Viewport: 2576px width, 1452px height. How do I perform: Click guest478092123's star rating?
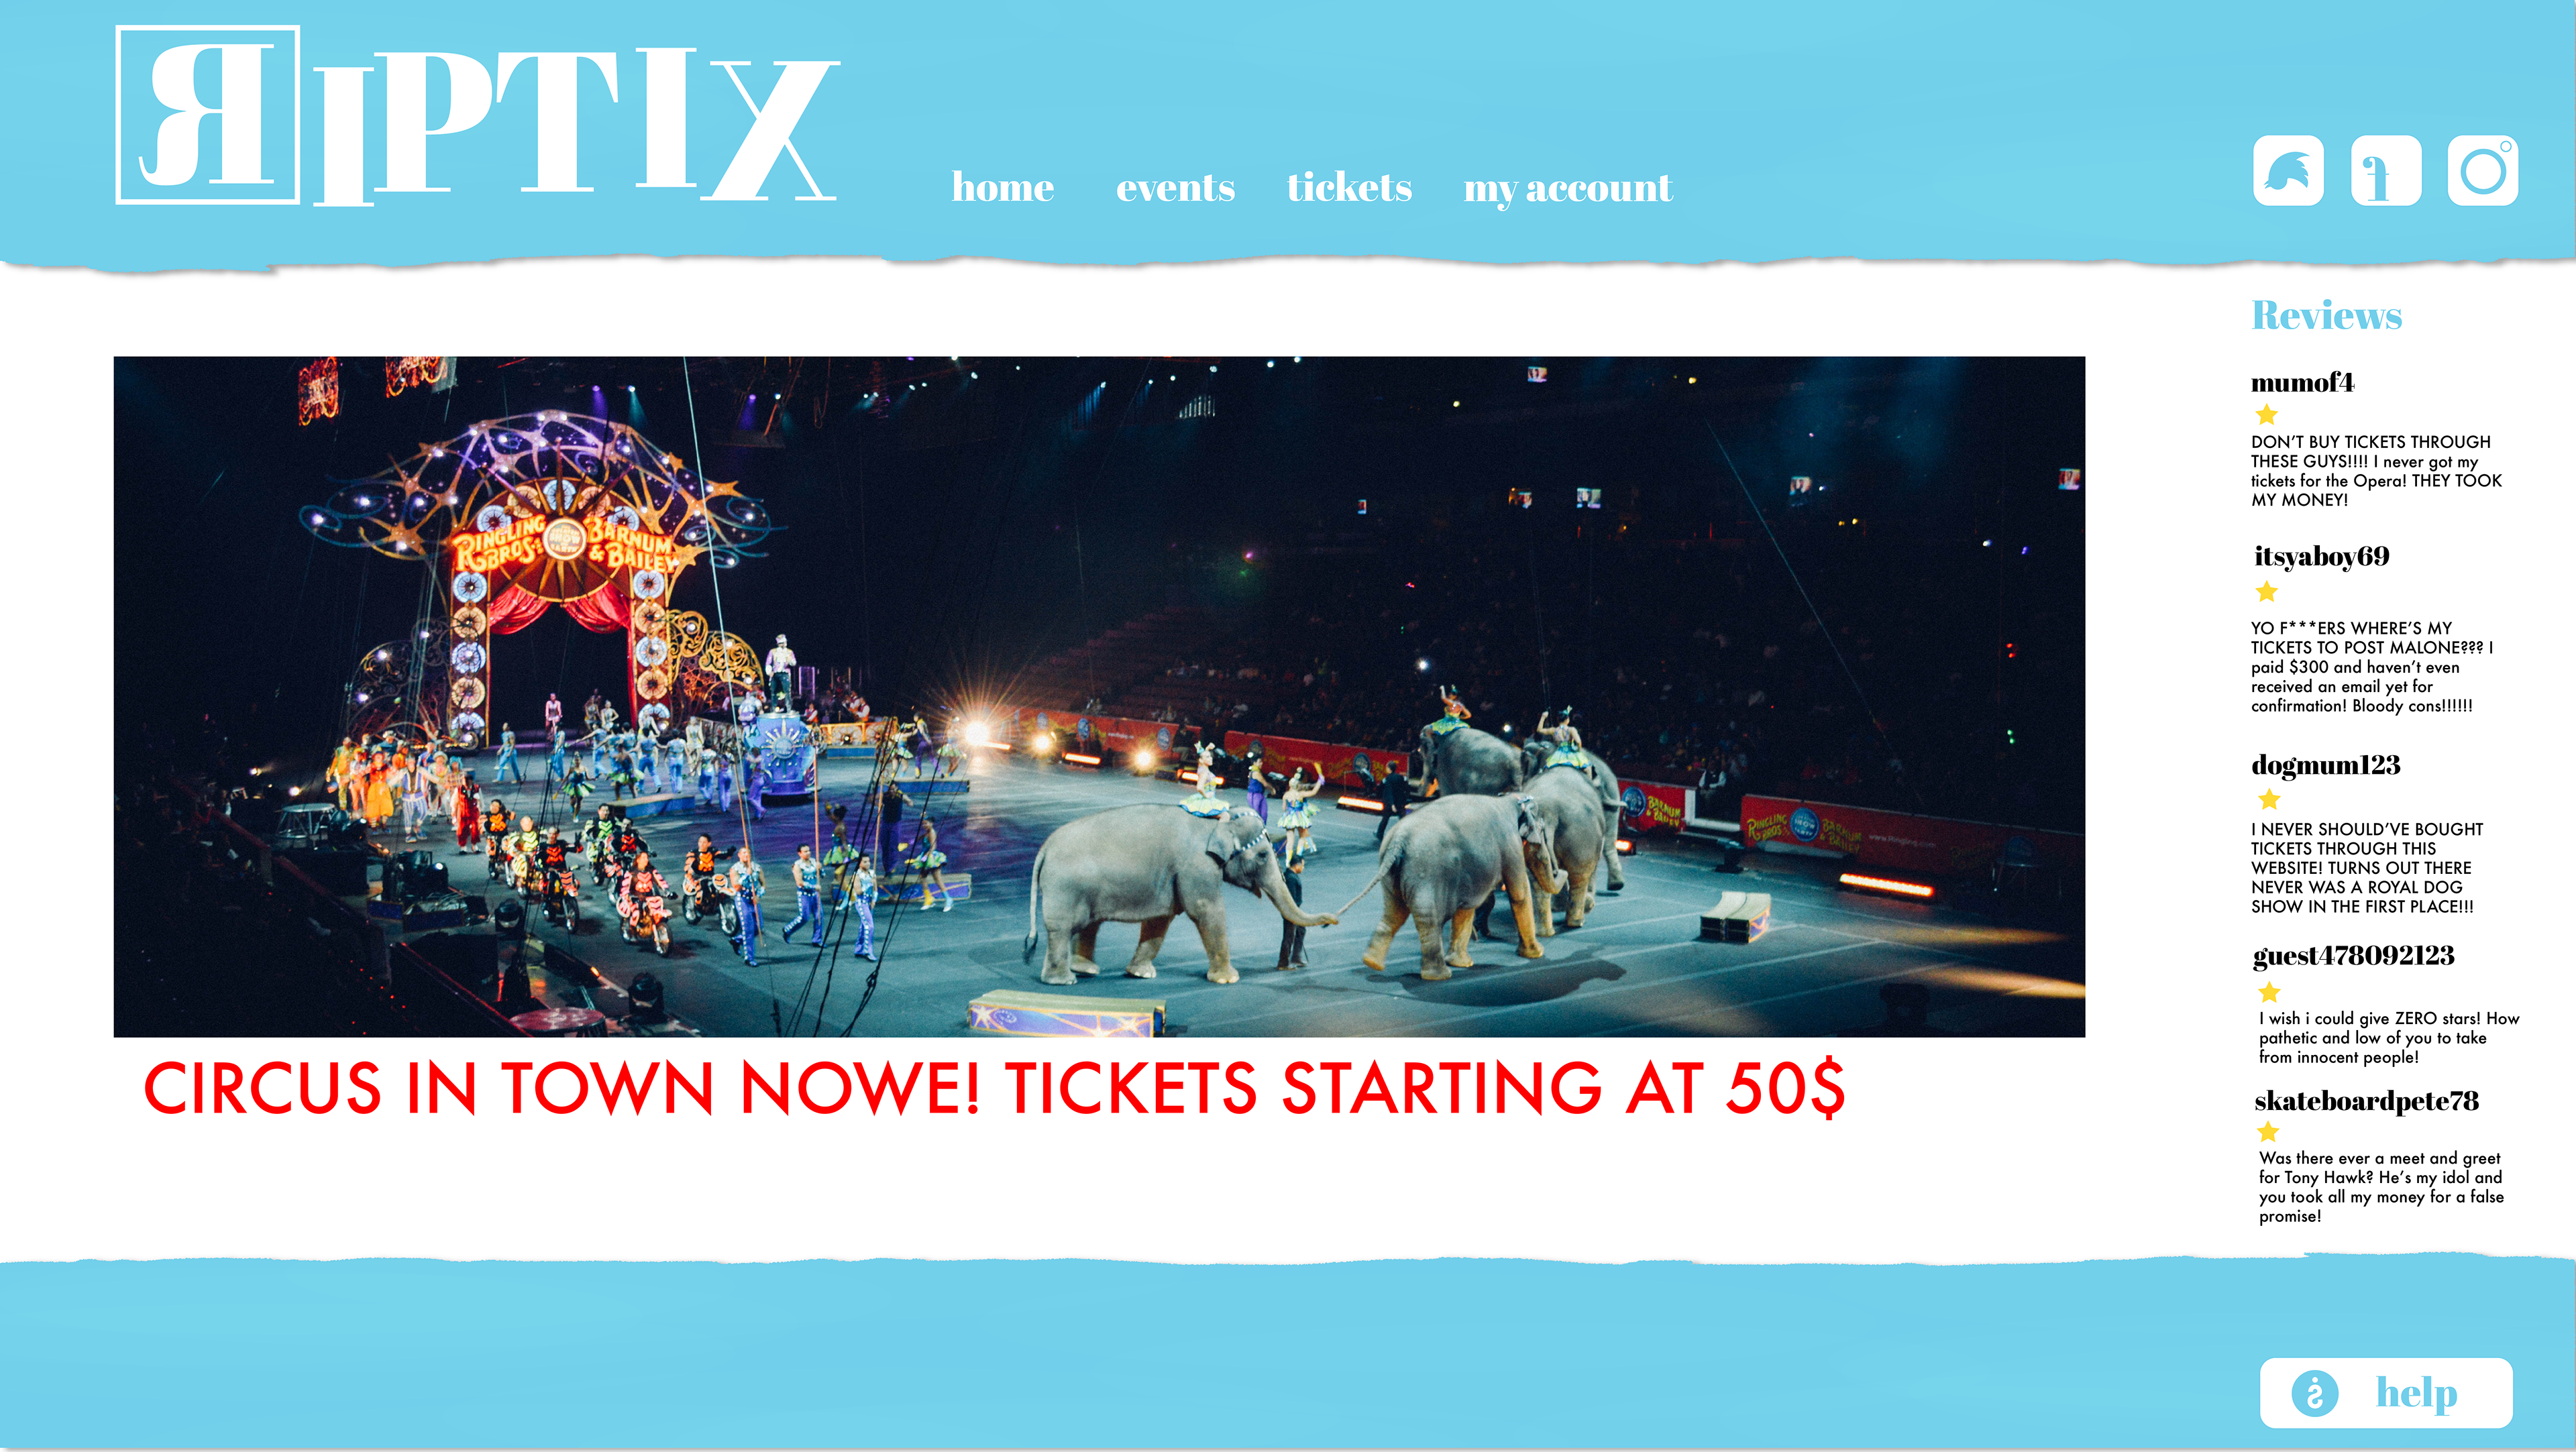2270,992
